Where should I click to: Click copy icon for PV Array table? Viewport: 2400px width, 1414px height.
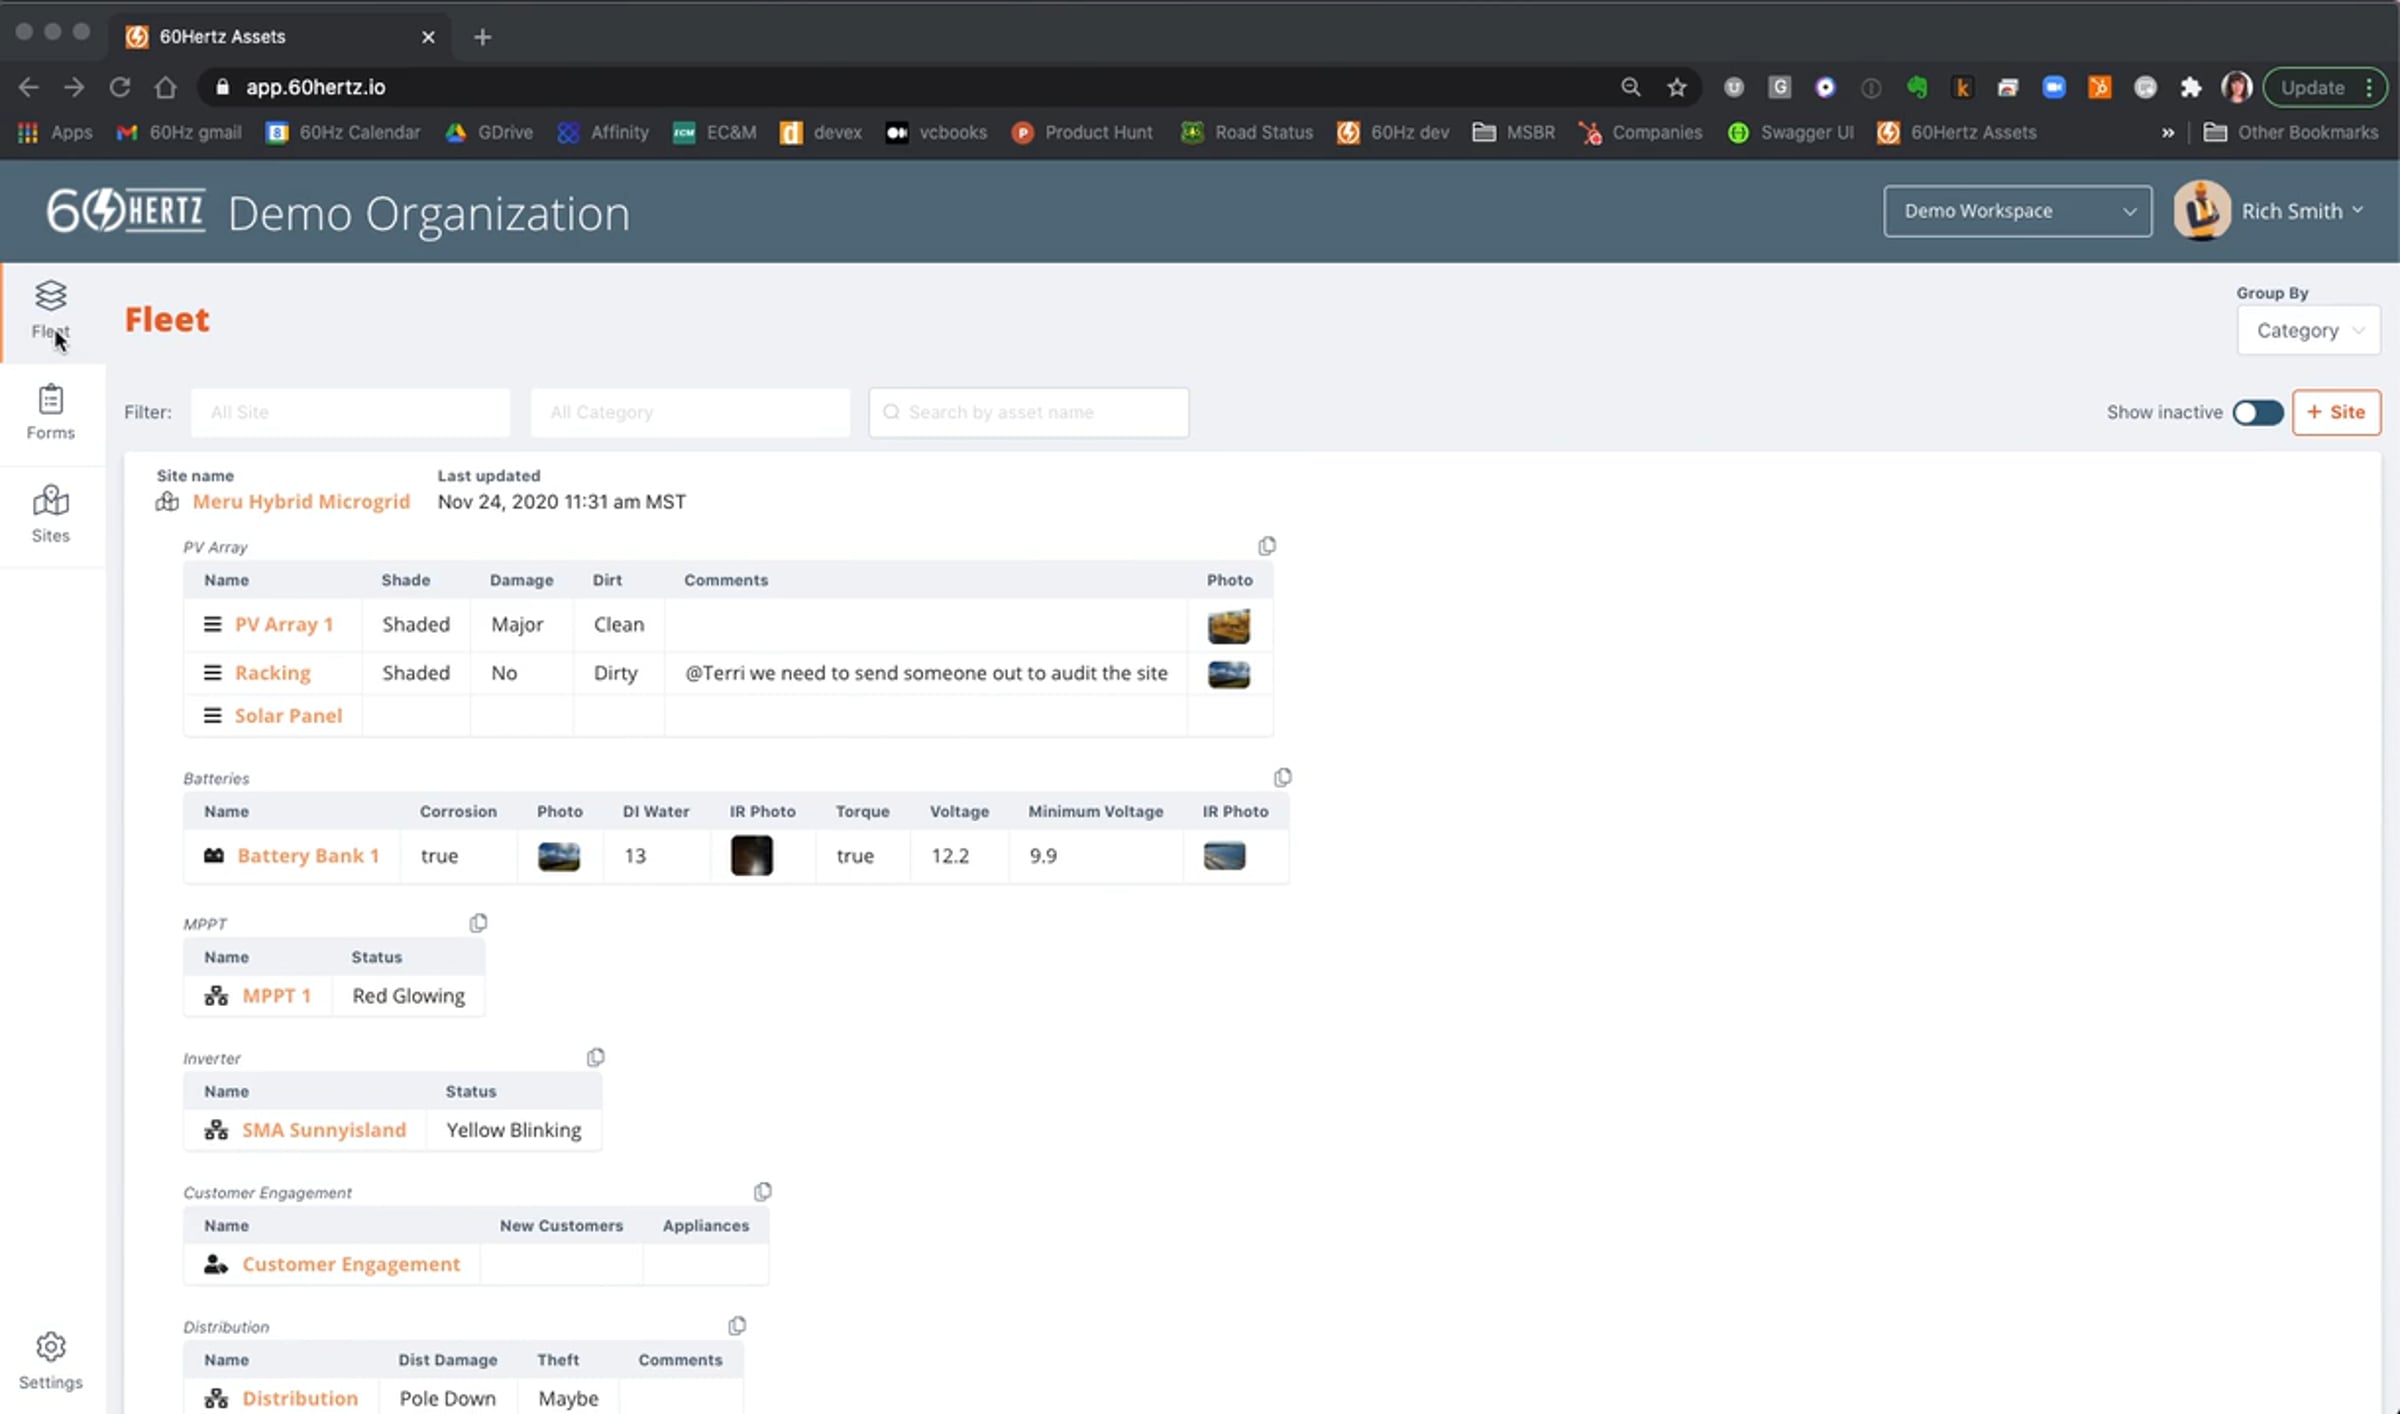1266,546
